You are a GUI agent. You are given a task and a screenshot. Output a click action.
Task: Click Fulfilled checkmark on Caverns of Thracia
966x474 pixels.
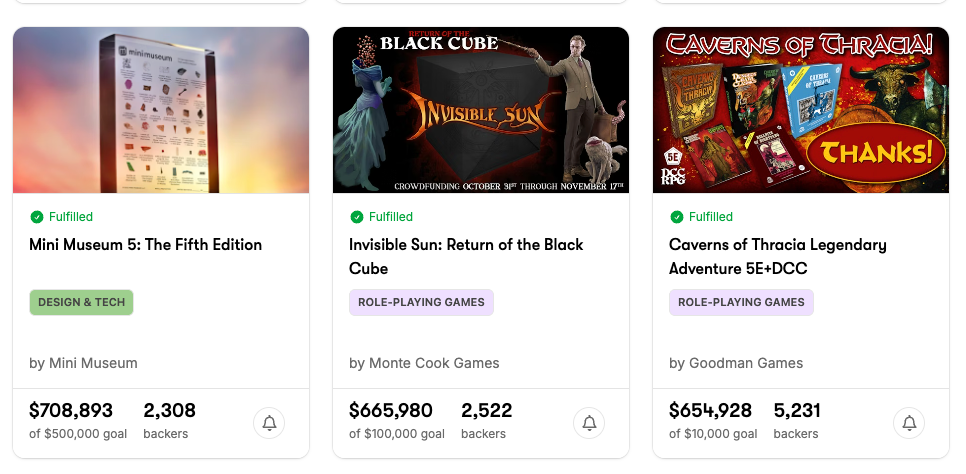(x=677, y=217)
